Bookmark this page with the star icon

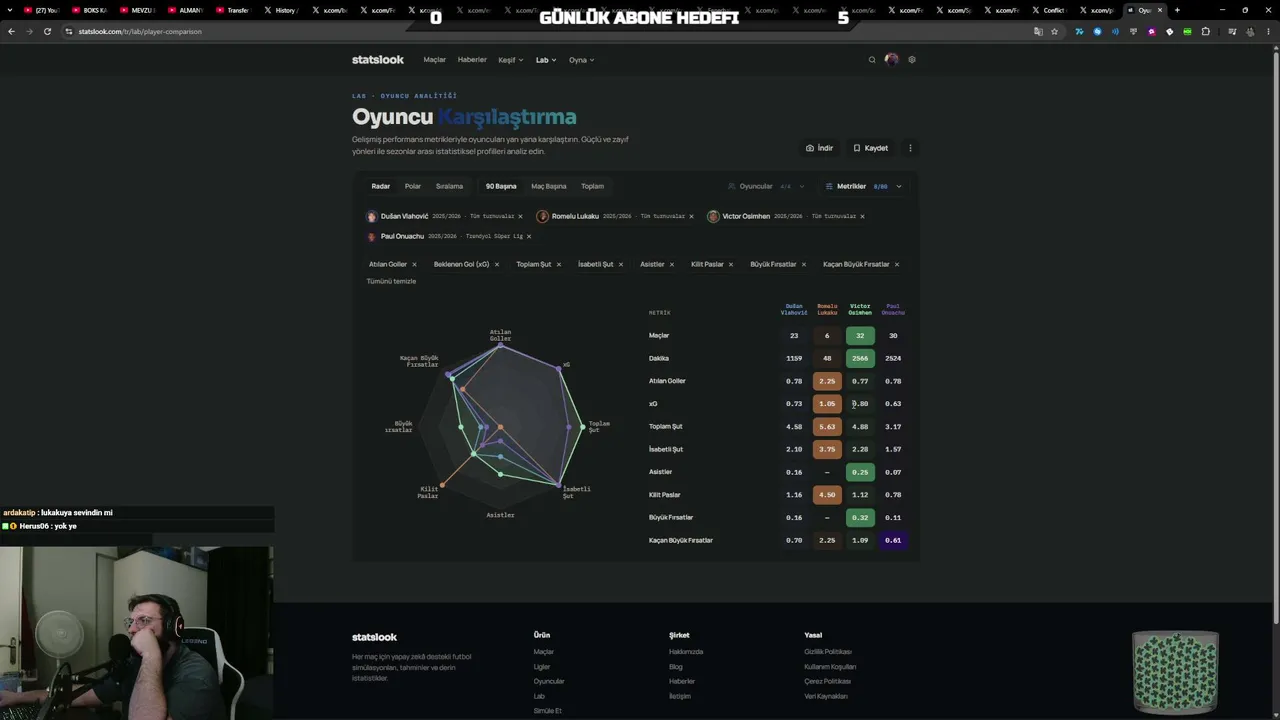tap(1054, 31)
